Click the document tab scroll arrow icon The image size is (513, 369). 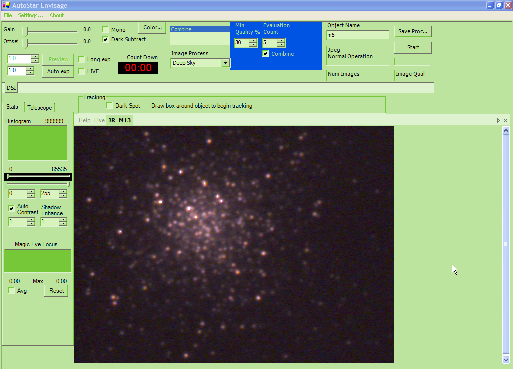(x=498, y=121)
